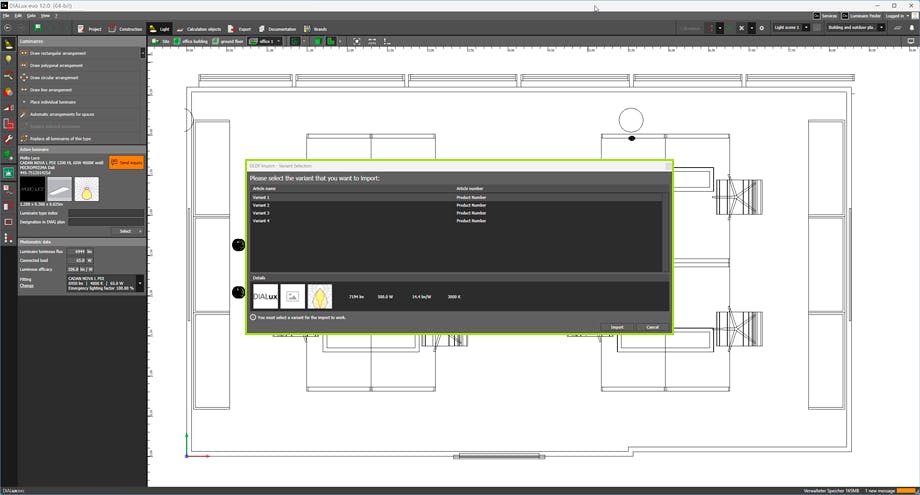Click the luminaire product photo thumbnail
Screen dimensions: 920x495
tap(60, 189)
